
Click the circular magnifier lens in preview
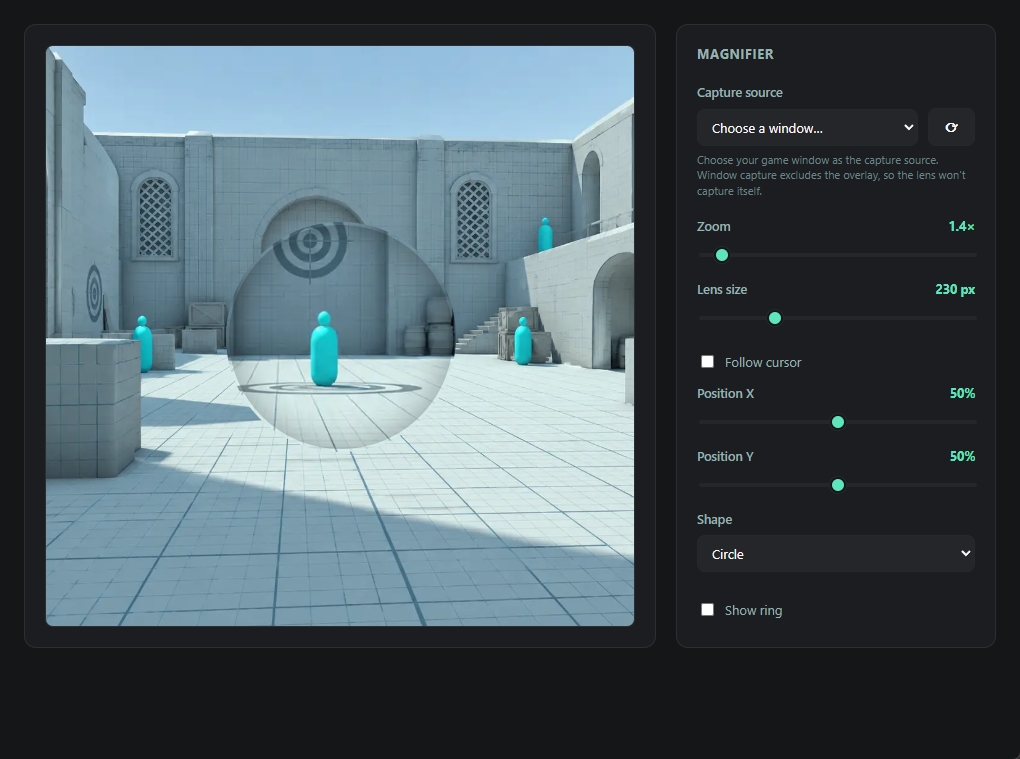(340, 336)
